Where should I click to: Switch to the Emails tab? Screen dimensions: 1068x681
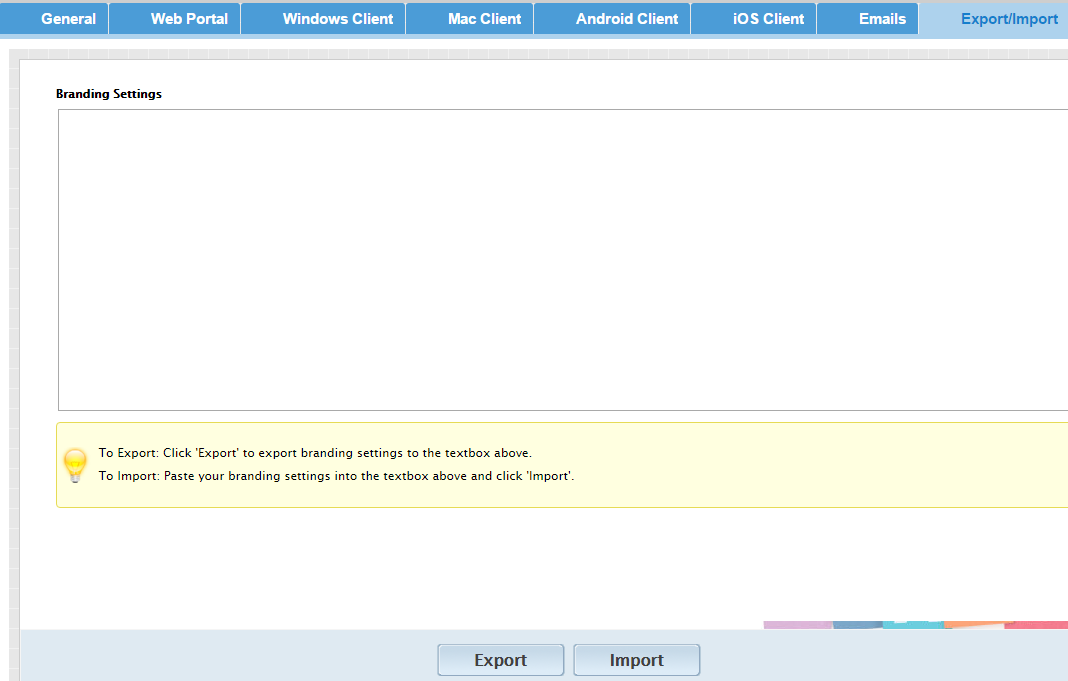coord(868,19)
